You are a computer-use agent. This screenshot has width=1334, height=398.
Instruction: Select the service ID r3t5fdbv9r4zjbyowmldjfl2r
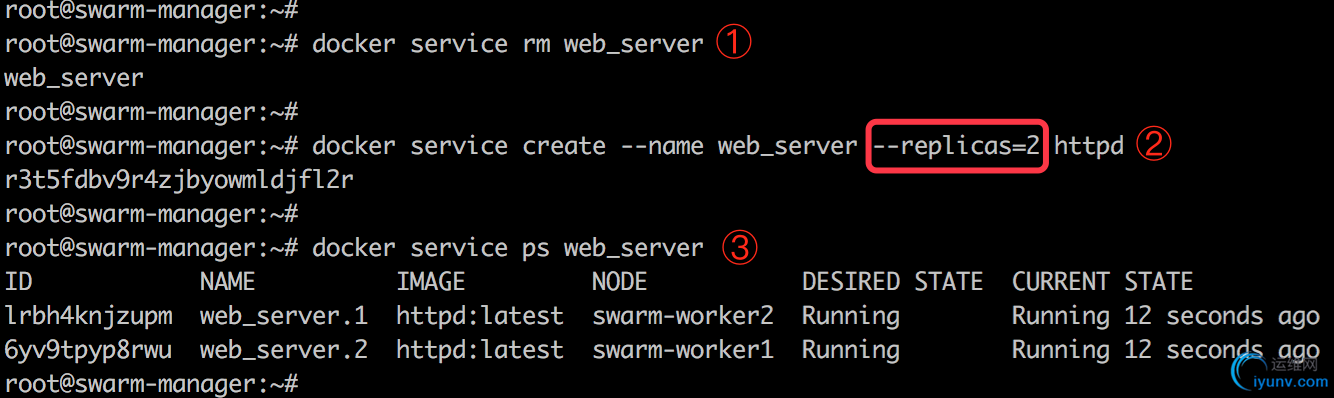(x=179, y=181)
